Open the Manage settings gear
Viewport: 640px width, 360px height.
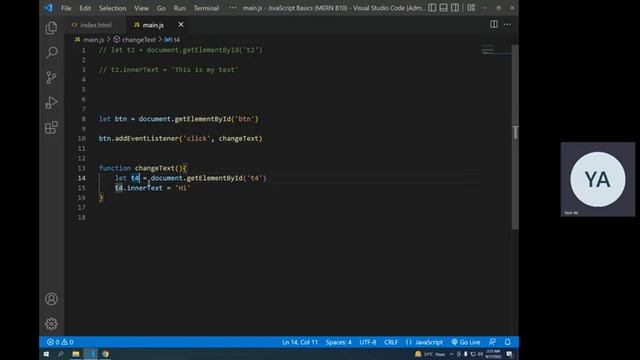(51, 323)
